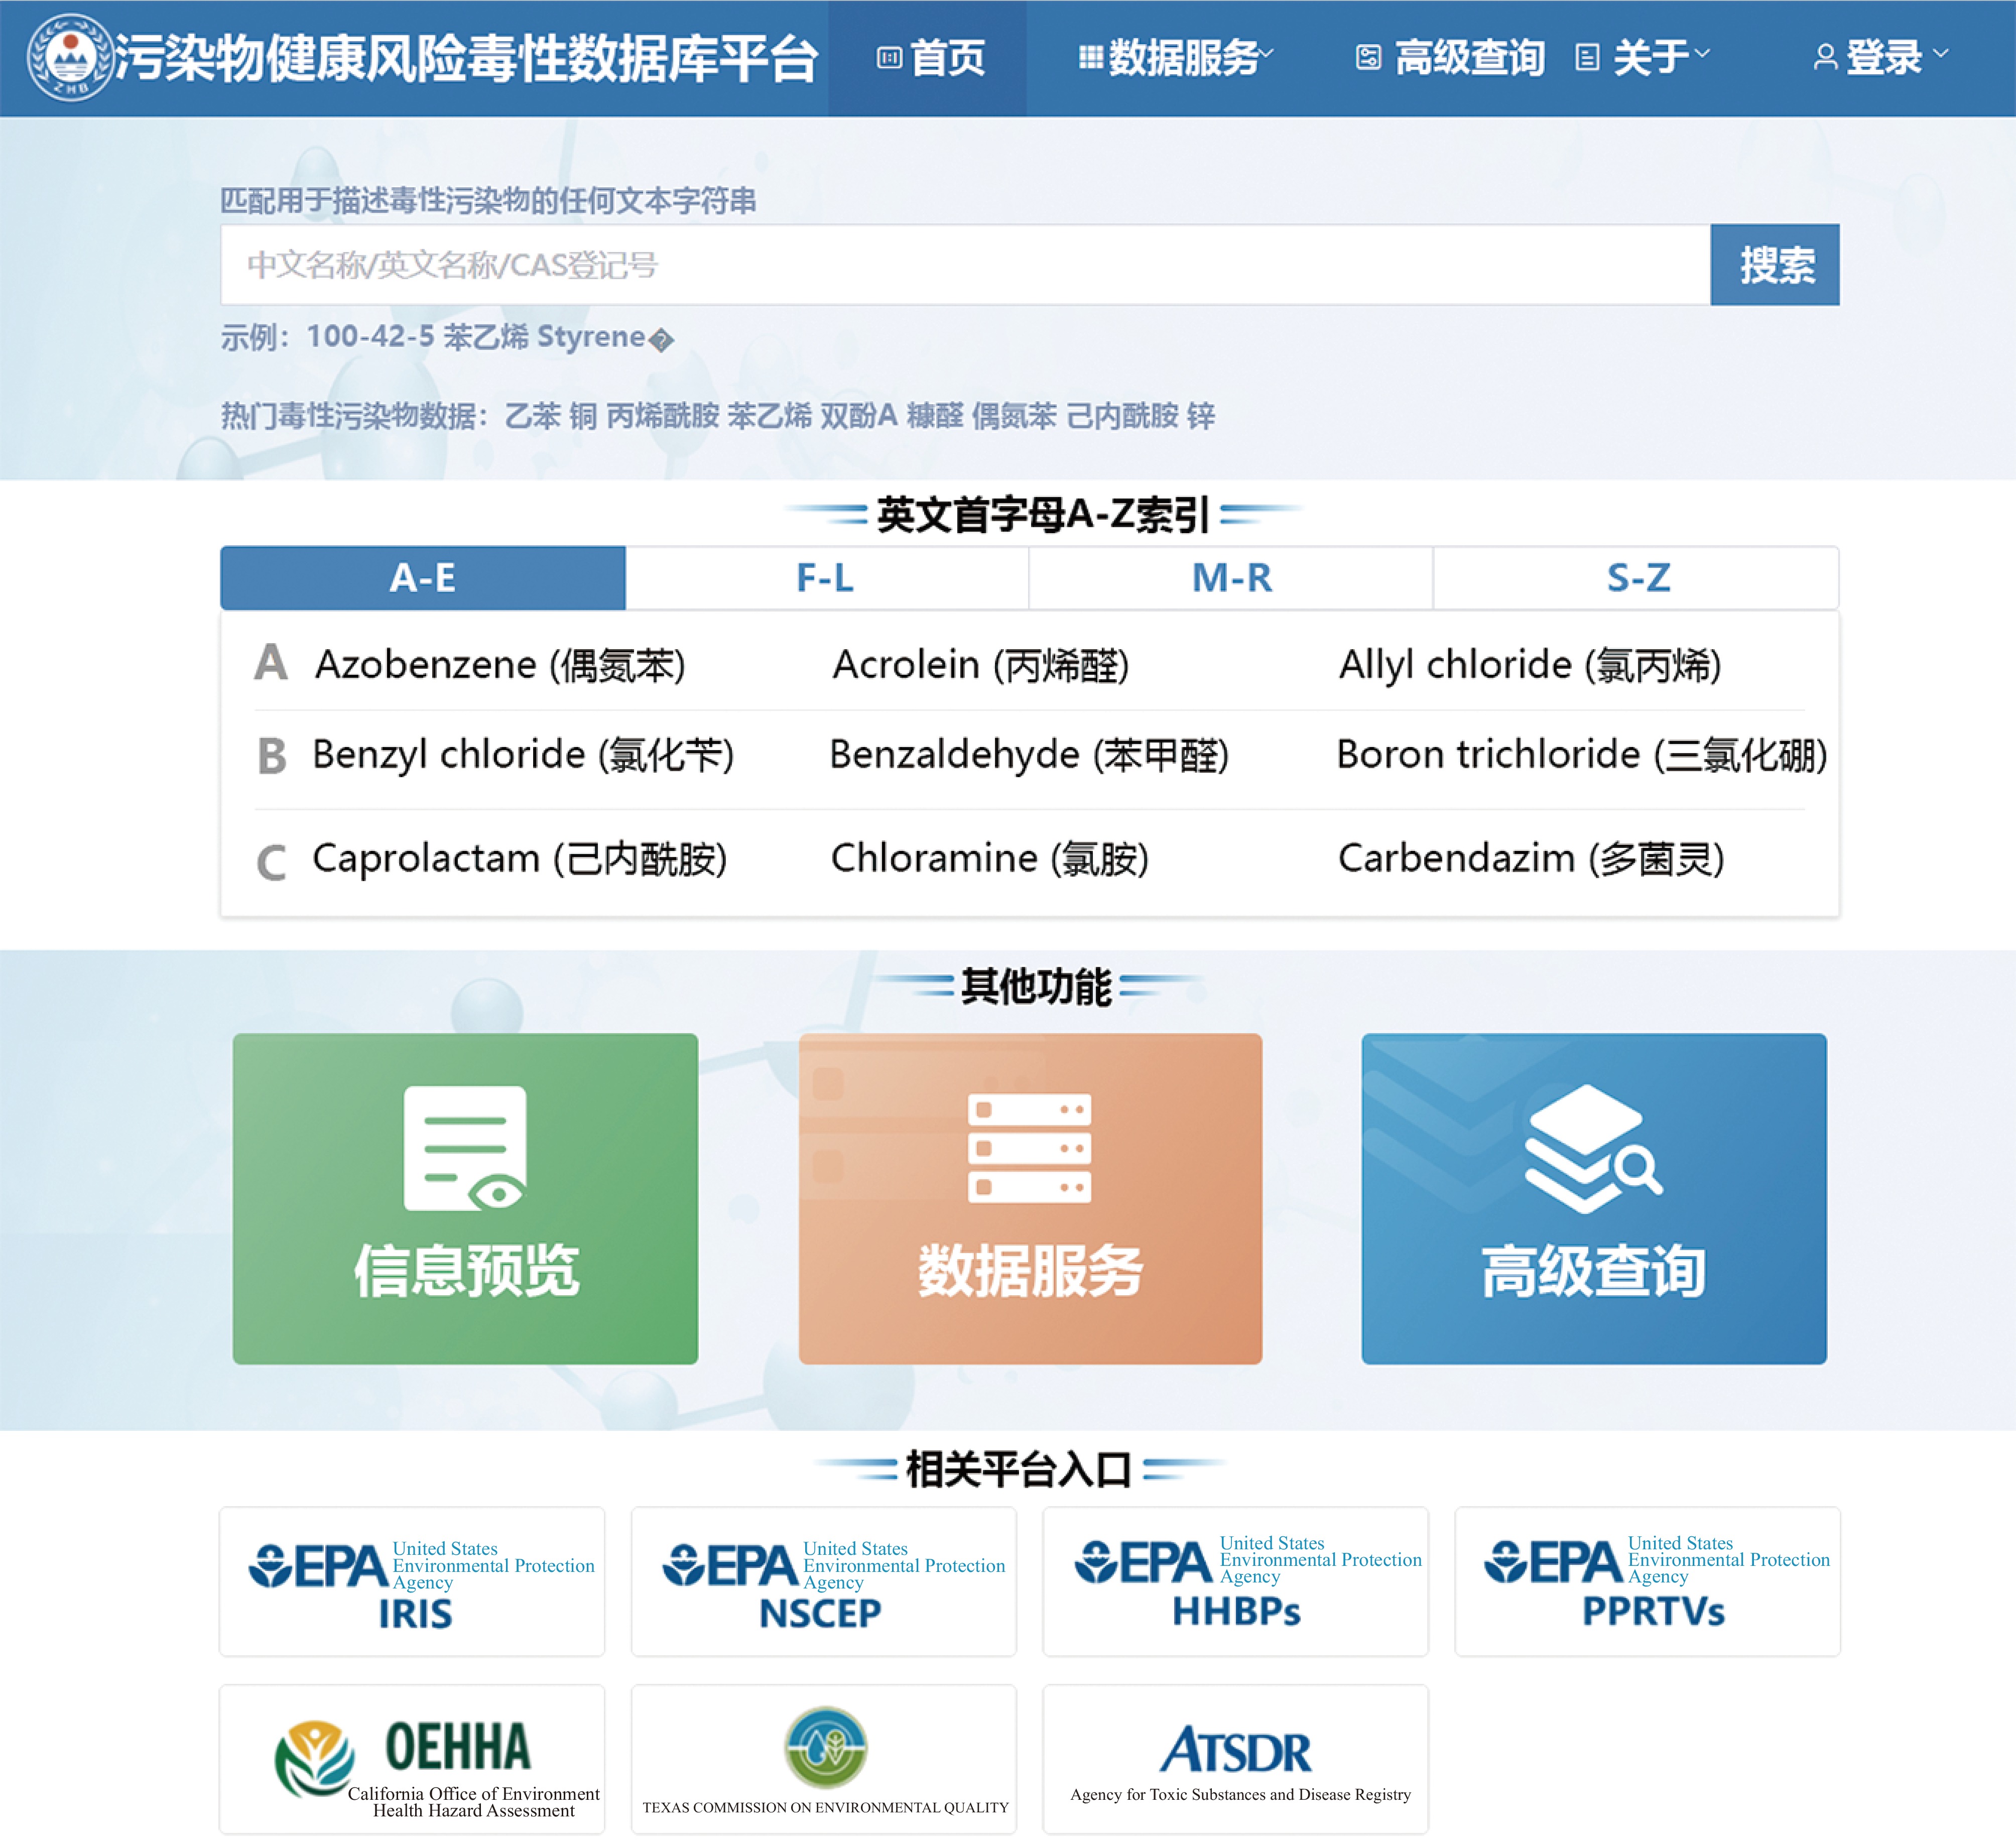Click the example link 100-42-5 苯乙烯 Styrene
The image size is (2016, 1846).
pos(475,337)
